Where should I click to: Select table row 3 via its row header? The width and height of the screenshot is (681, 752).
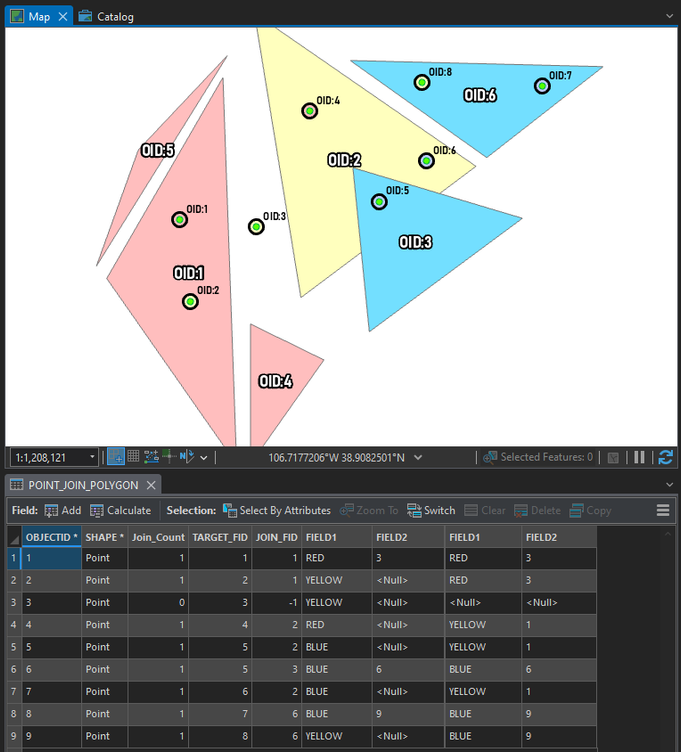pyautogui.click(x=14, y=602)
